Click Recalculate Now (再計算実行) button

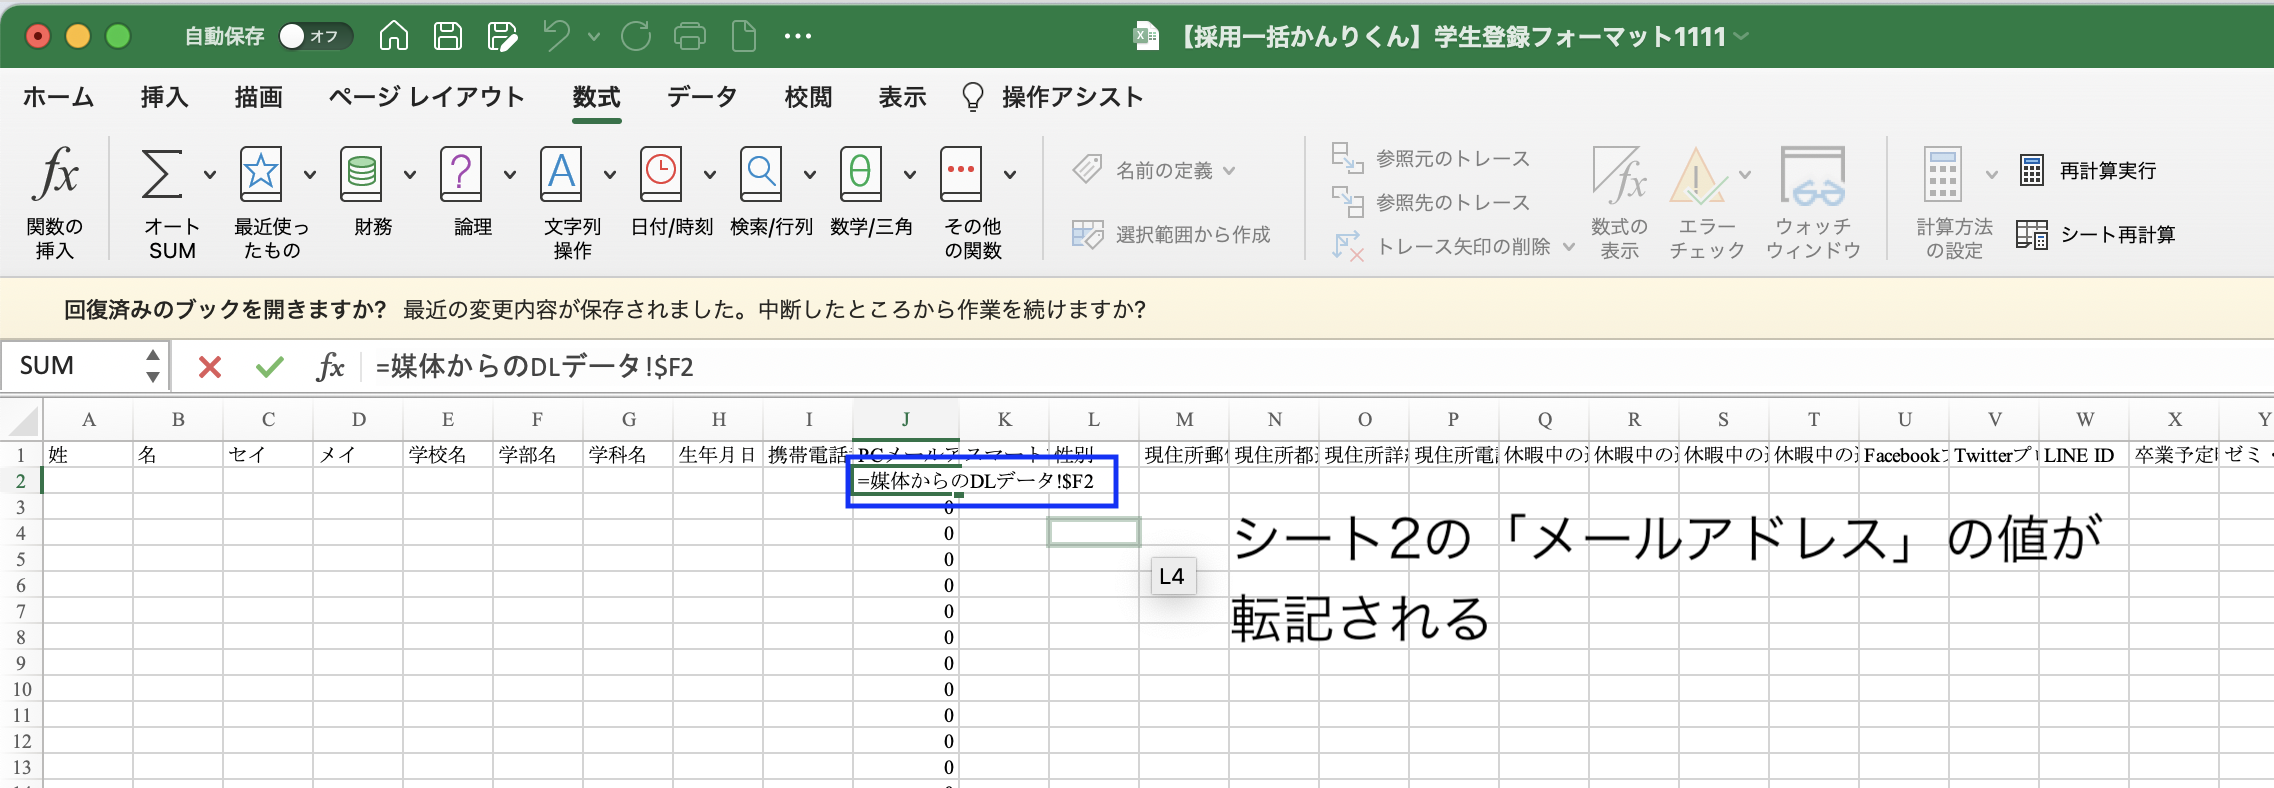pos(2088,171)
